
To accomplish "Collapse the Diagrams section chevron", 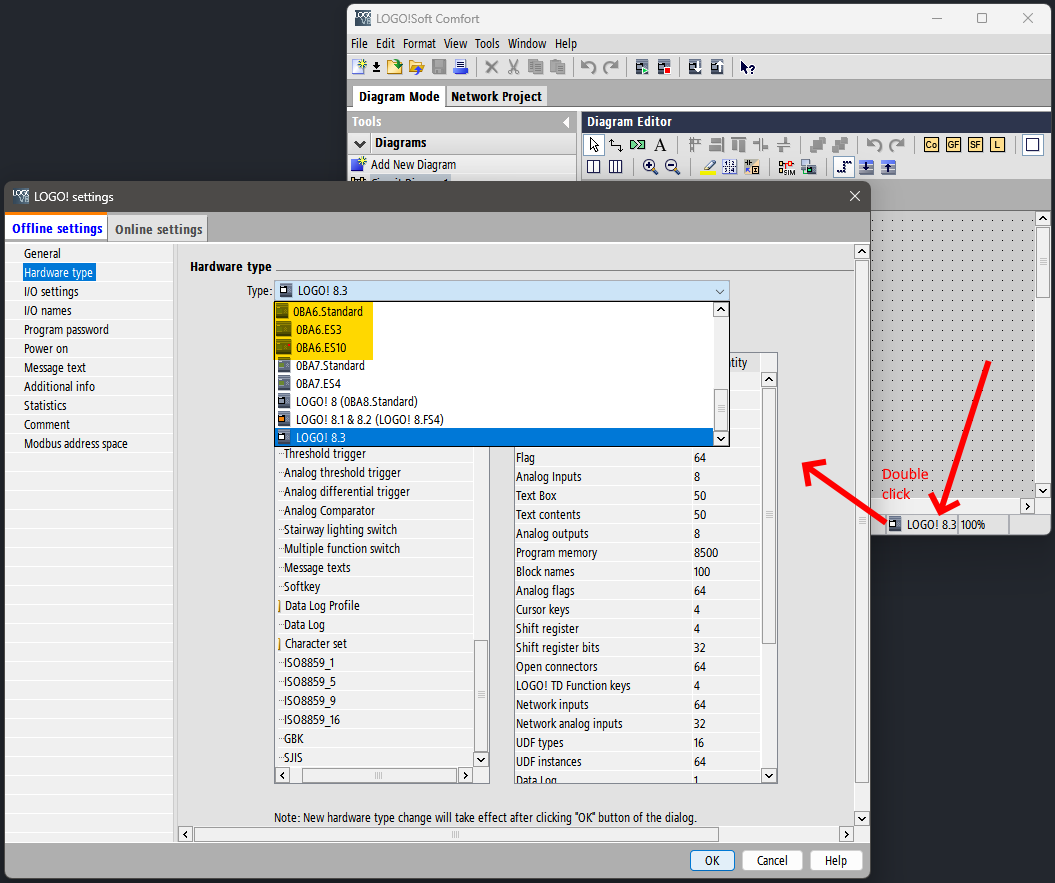I will tap(360, 144).
